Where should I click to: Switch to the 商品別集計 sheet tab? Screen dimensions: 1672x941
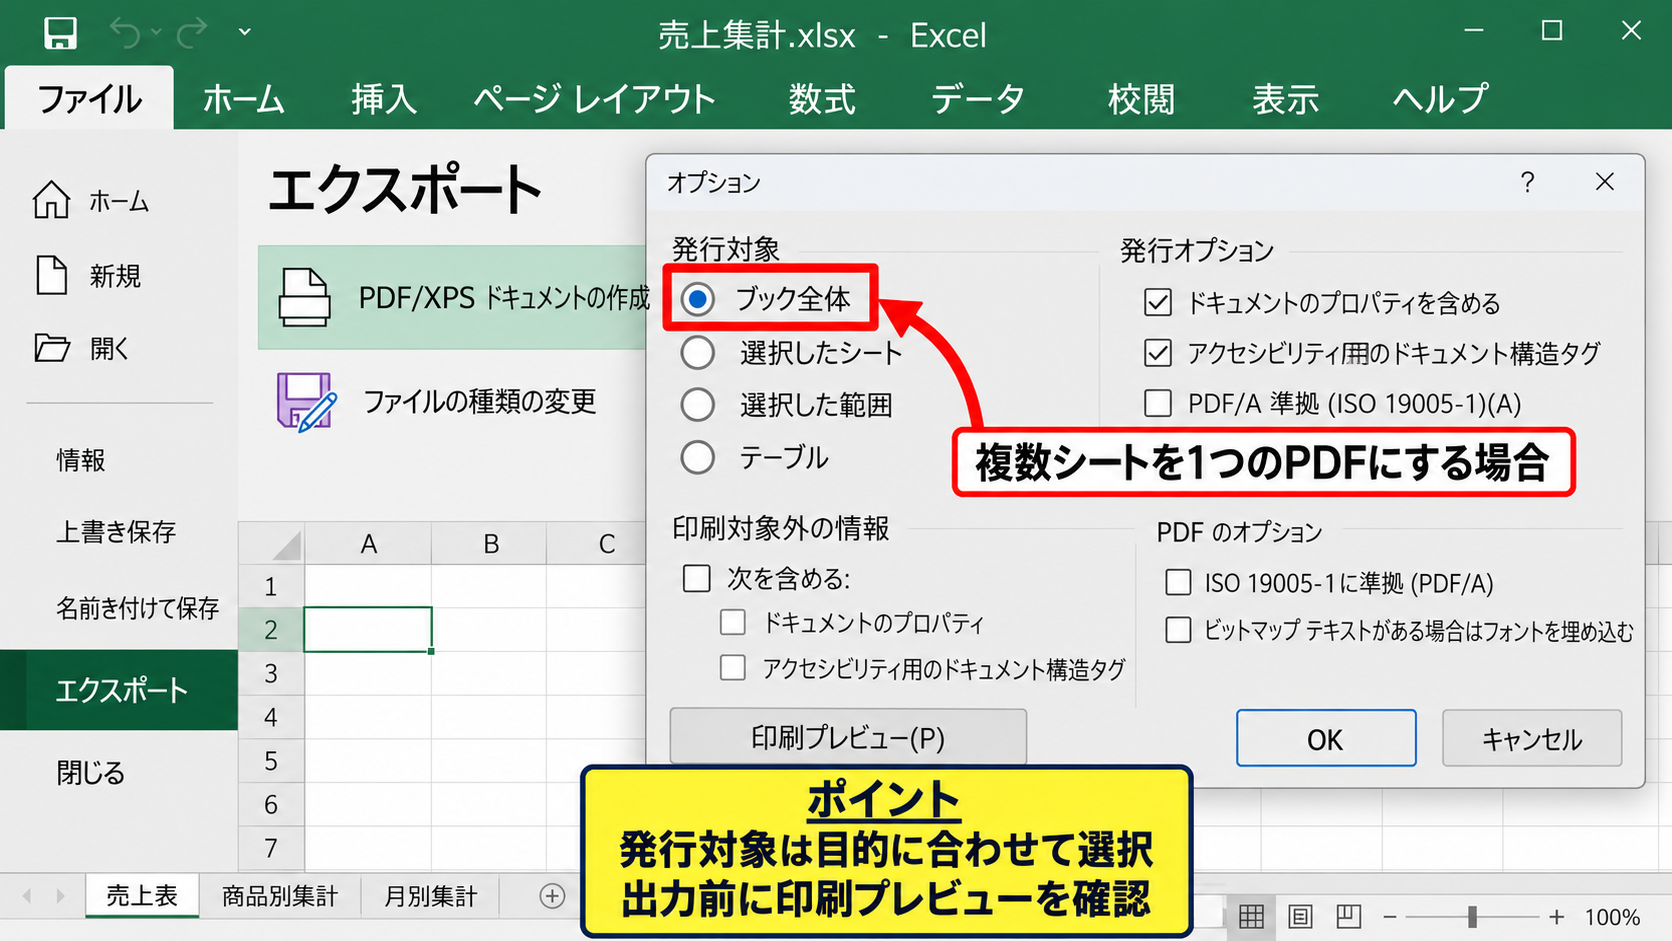[x=280, y=896]
